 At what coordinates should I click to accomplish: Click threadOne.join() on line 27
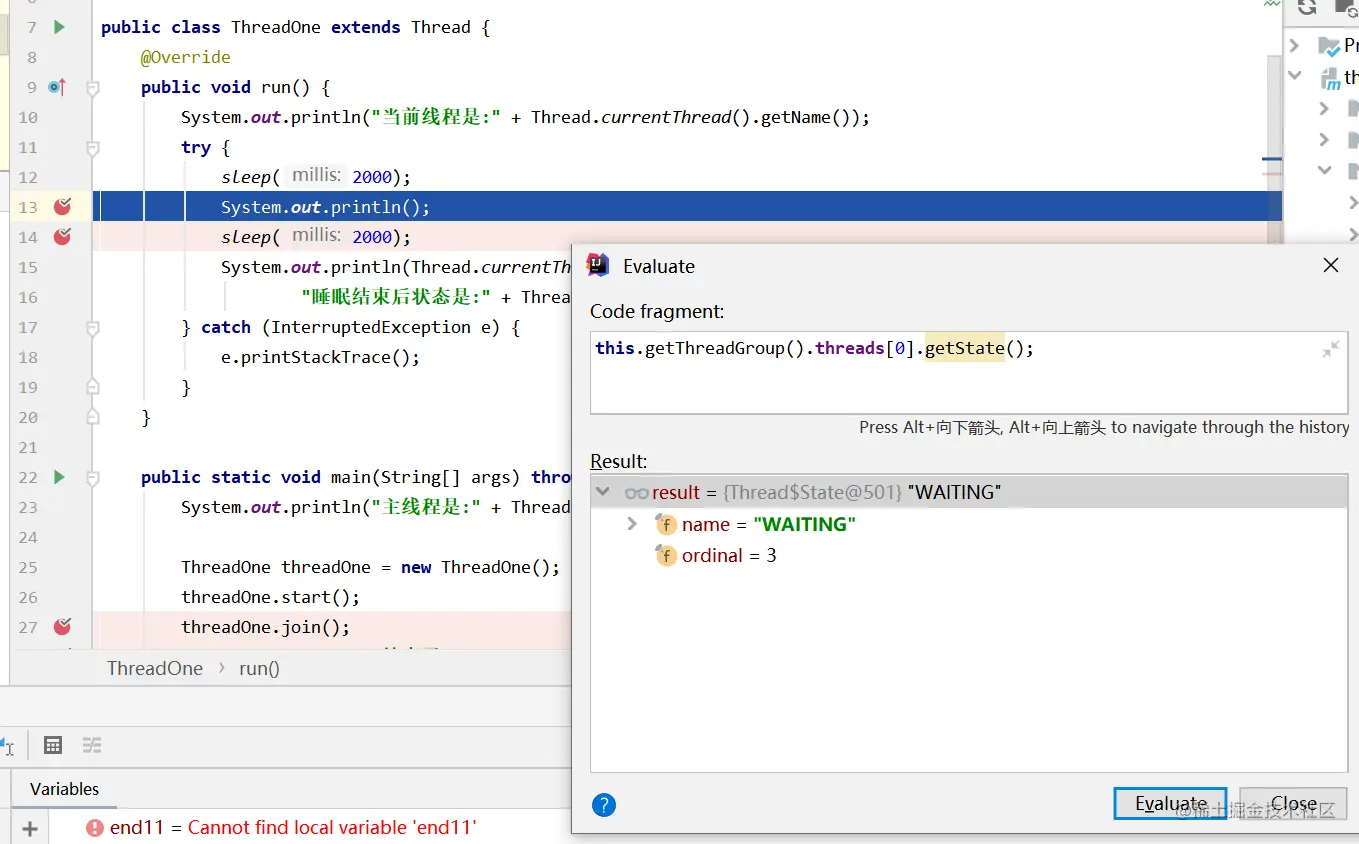pyautogui.click(x=266, y=627)
